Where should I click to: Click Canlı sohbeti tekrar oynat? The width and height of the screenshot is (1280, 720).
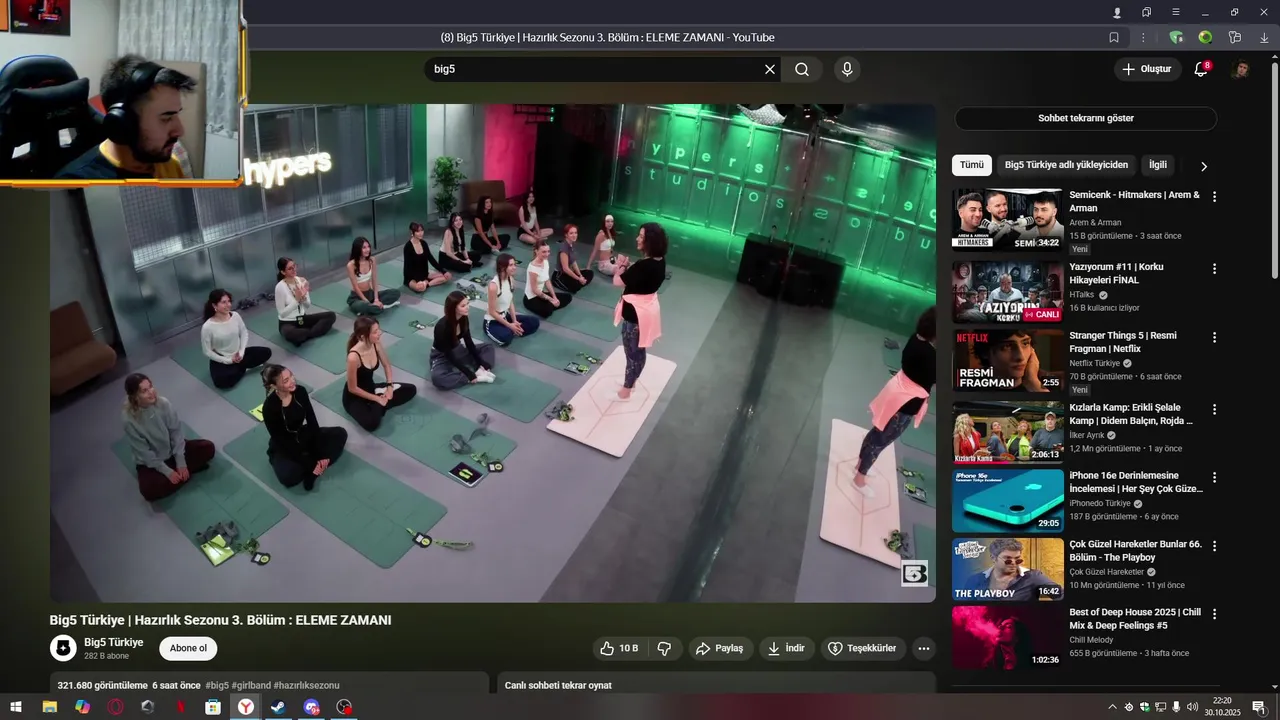pyautogui.click(x=558, y=685)
